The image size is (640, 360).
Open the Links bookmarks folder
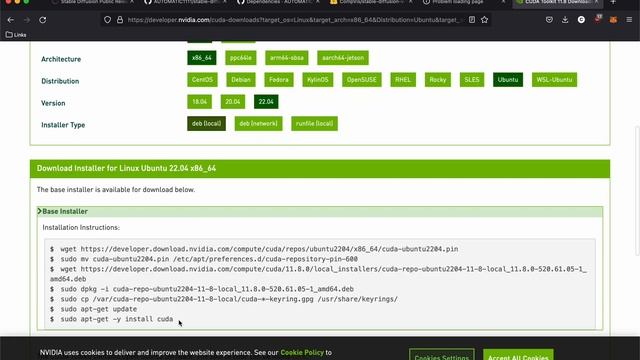click(x=16, y=35)
